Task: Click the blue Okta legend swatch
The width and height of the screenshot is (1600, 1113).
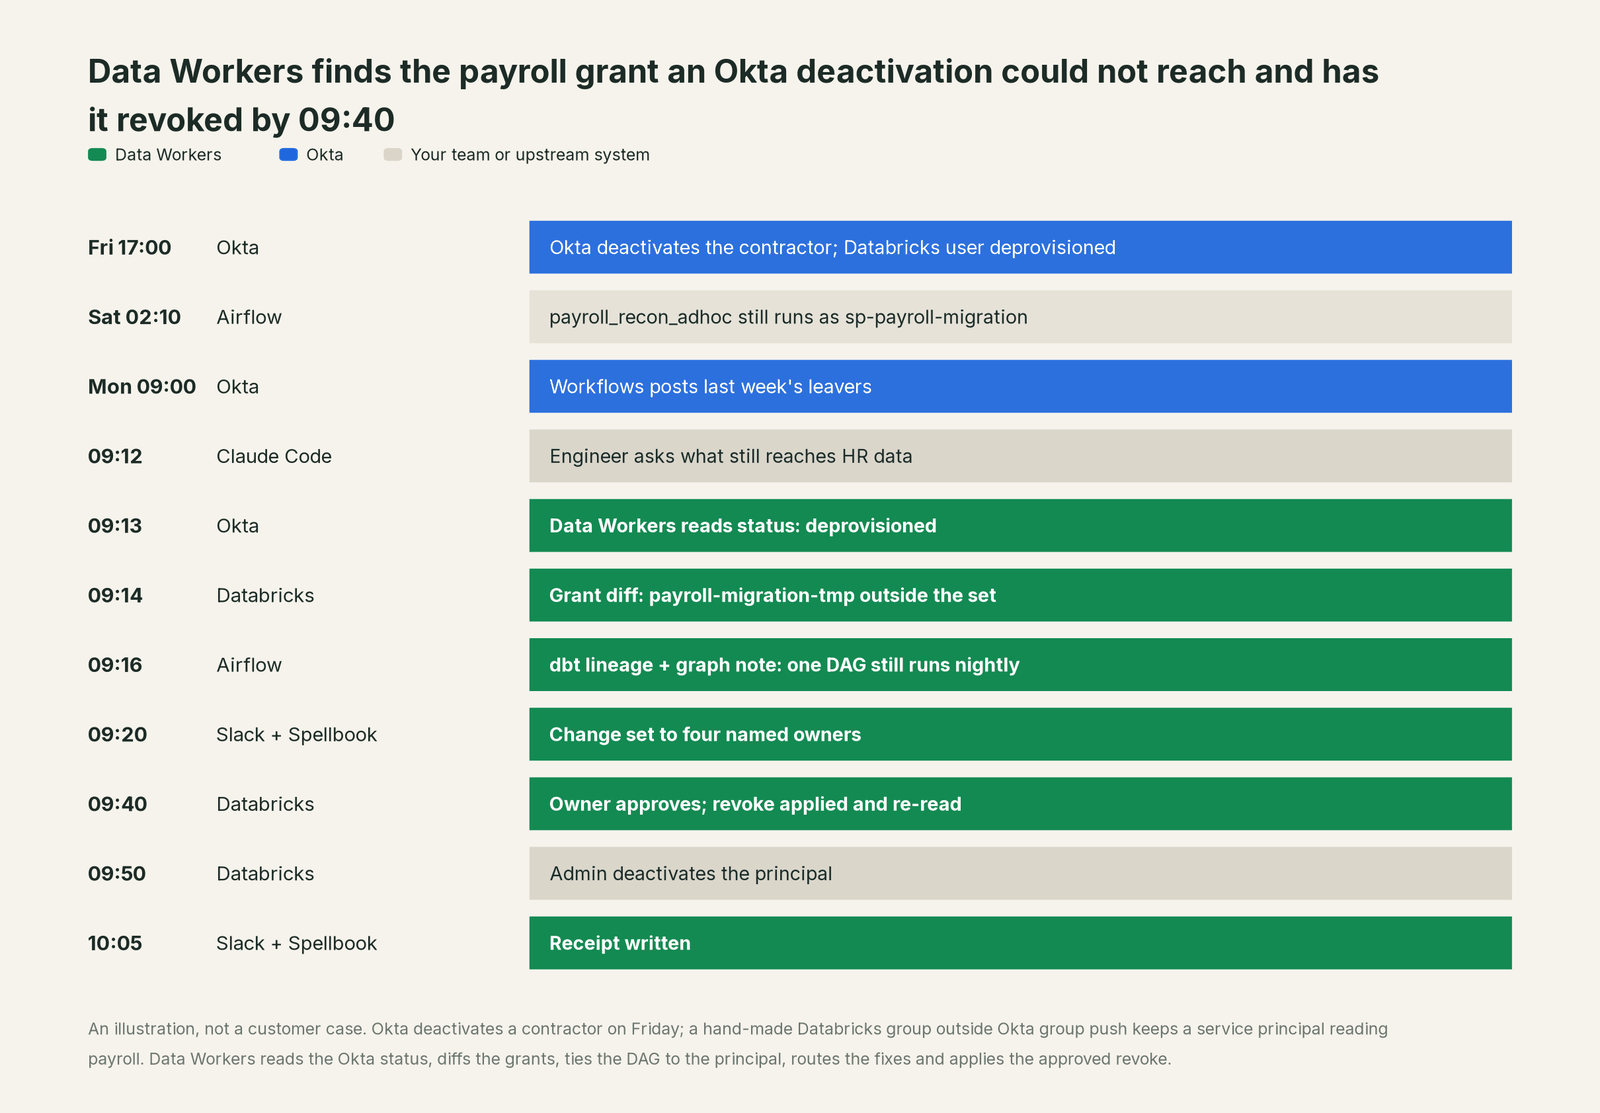Action: 288,155
